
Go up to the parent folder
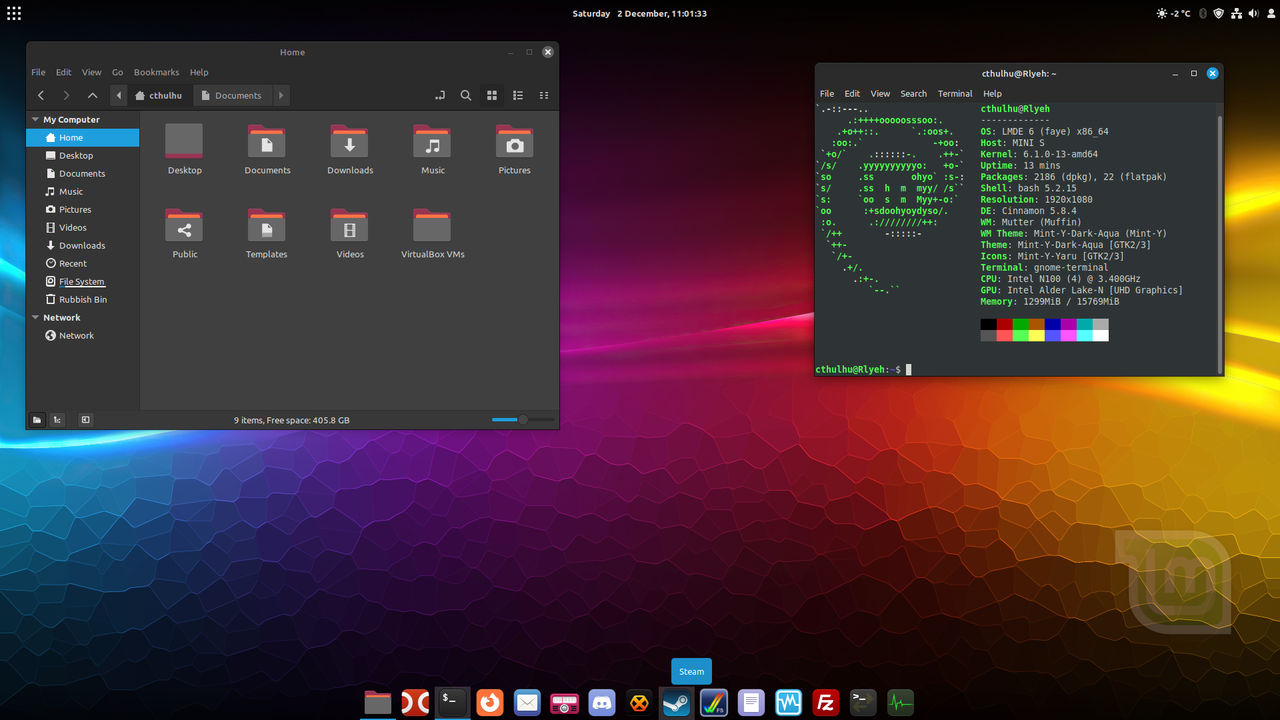(x=92, y=96)
